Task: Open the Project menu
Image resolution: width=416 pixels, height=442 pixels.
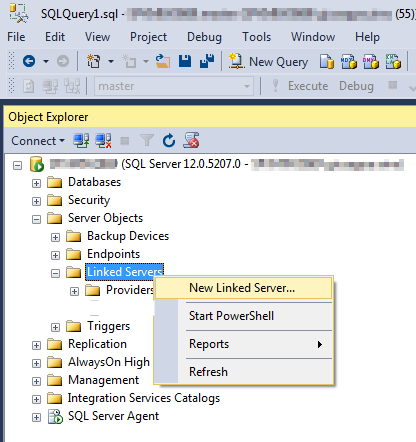Action: (x=148, y=37)
